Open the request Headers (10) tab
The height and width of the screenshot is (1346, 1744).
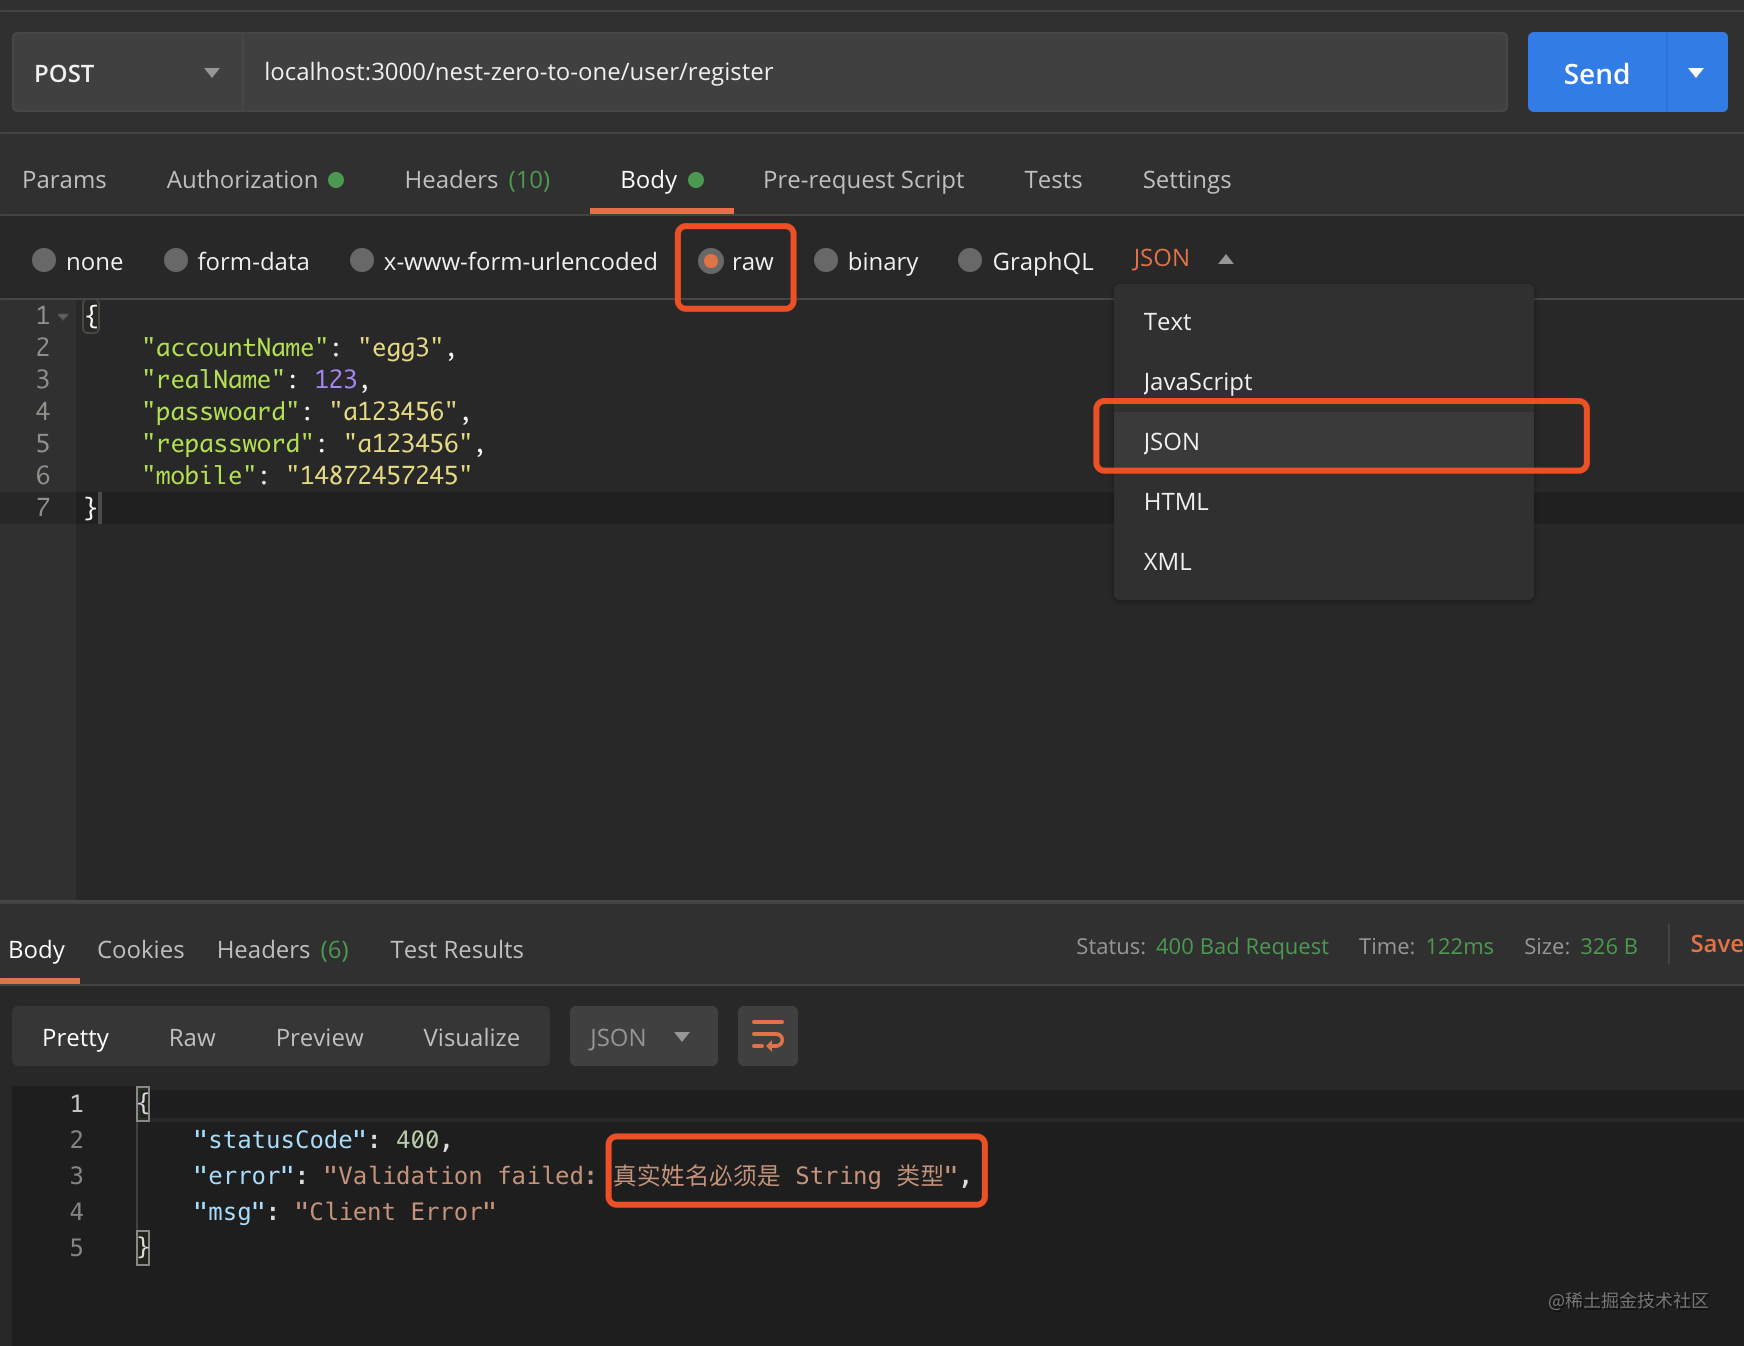coord(477,180)
